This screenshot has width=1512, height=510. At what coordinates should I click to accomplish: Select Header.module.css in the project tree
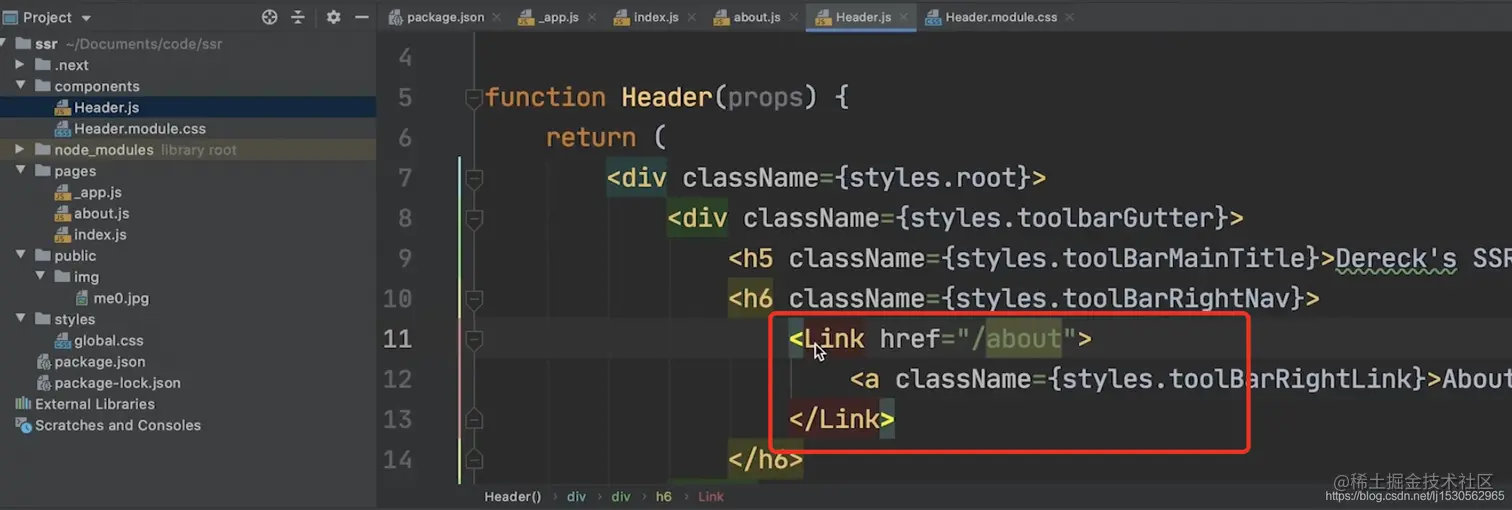(x=140, y=128)
